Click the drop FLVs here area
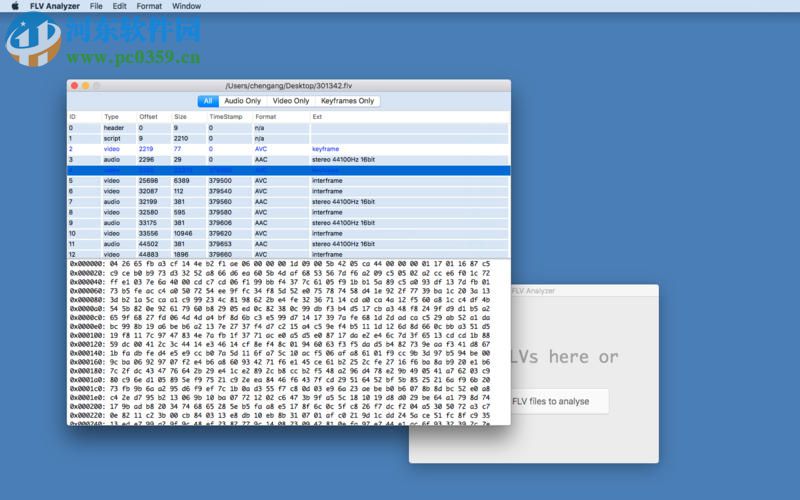Image resolution: width=800 pixels, height=500 pixels. pyautogui.click(x=565, y=357)
